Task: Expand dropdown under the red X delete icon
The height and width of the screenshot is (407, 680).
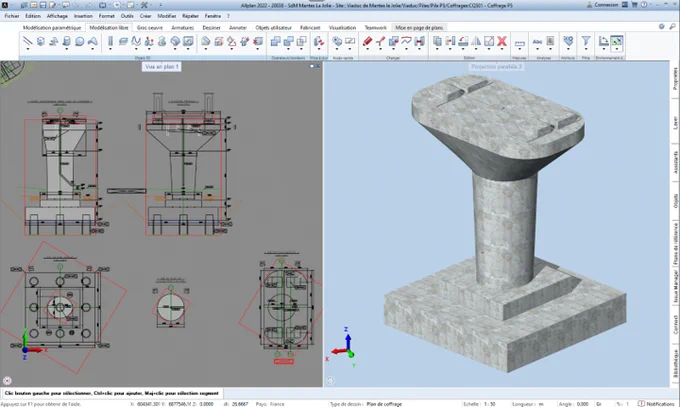Action: point(502,49)
